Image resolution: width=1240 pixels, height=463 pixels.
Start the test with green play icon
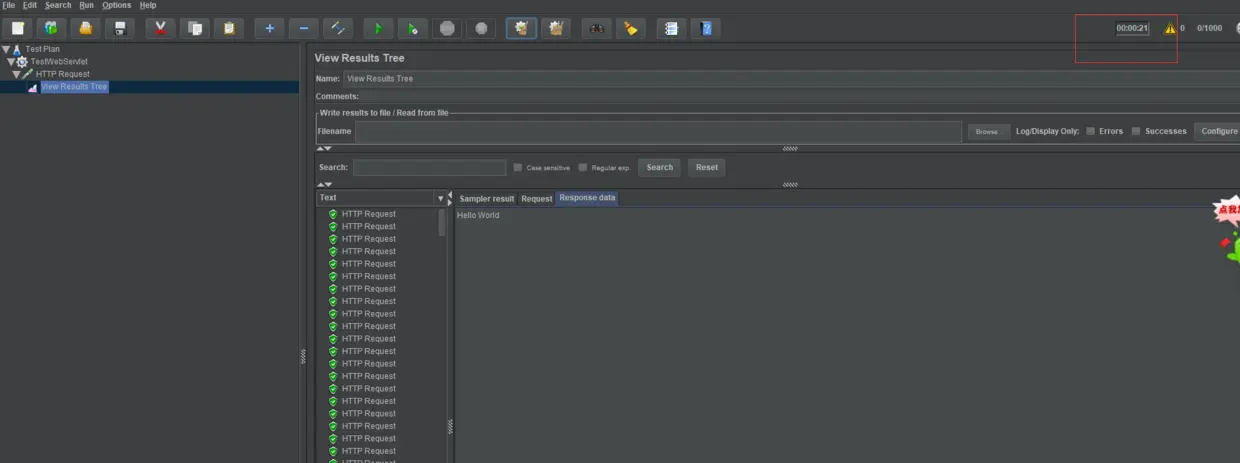click(x=378, y=28)
